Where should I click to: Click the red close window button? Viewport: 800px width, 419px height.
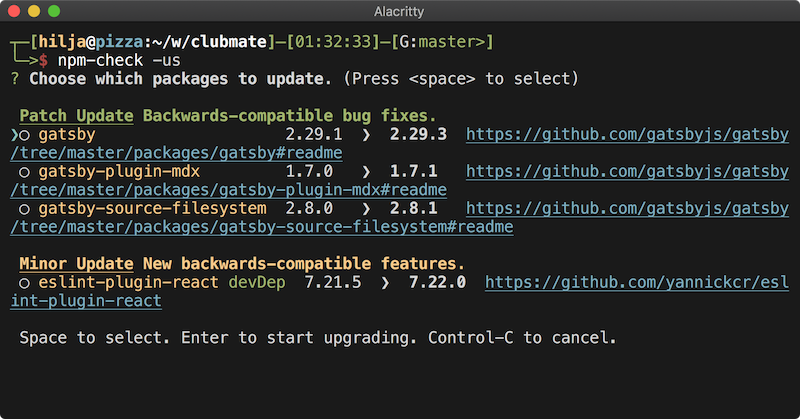click(x=14, y=11)
